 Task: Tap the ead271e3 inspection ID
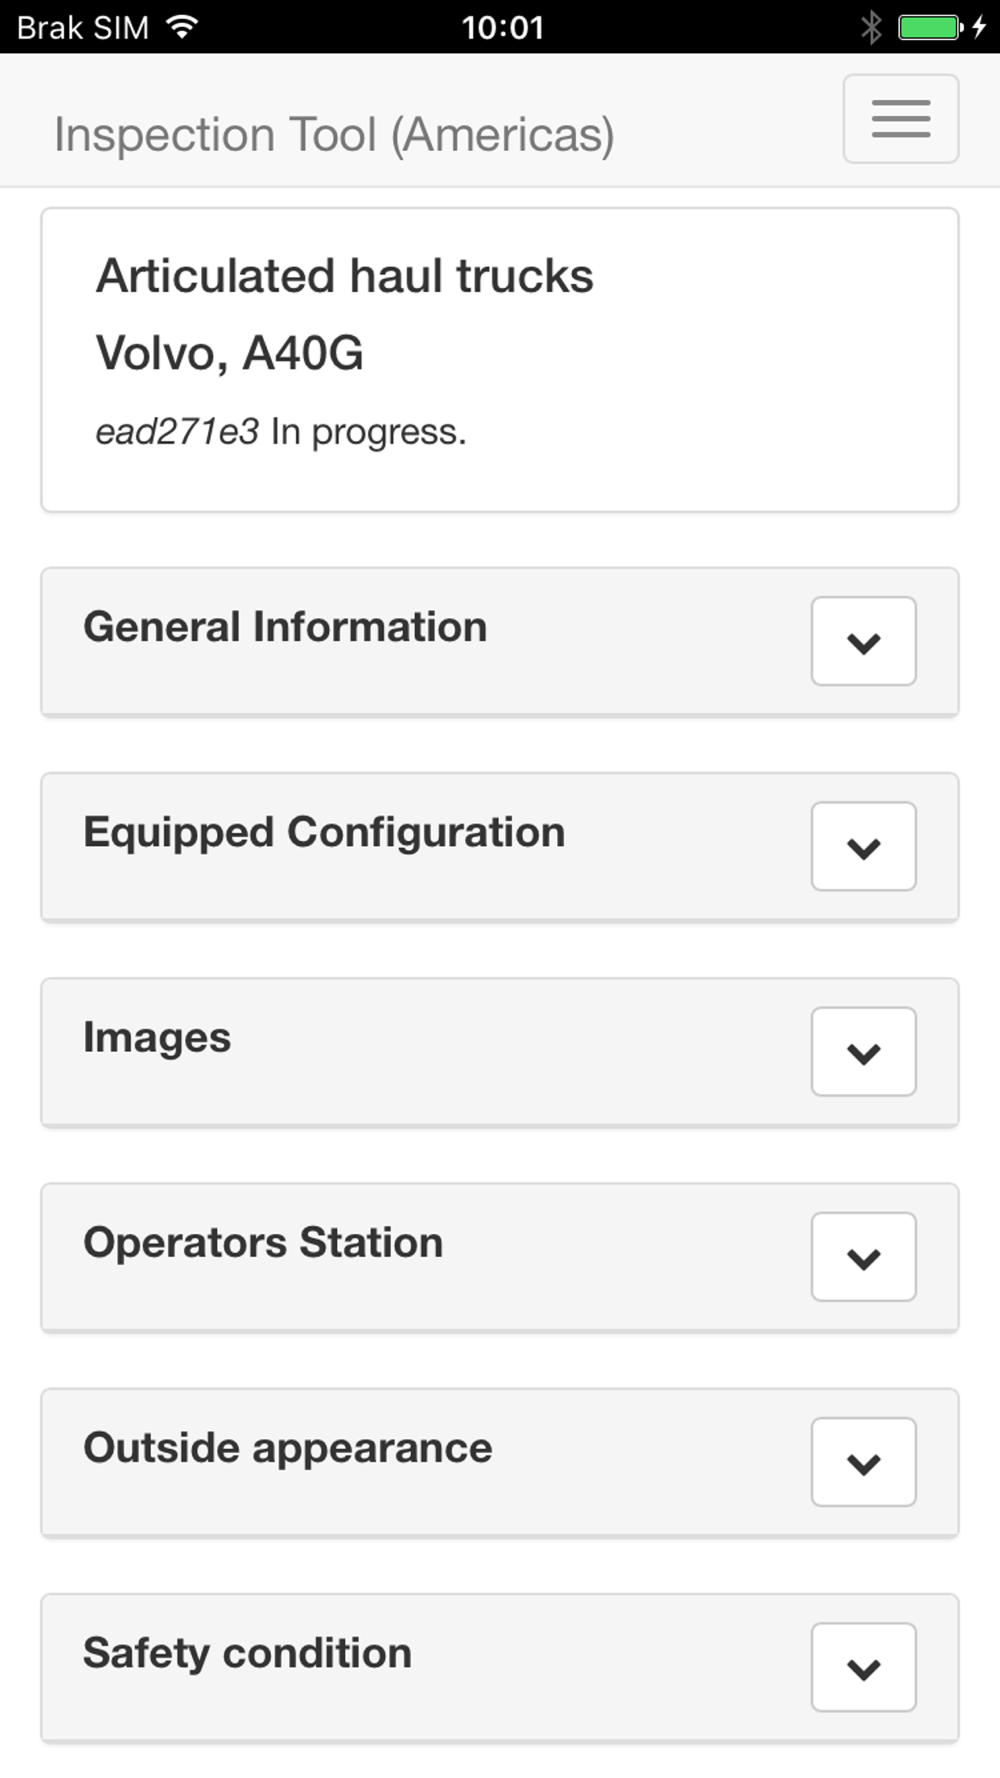(177, 432)
